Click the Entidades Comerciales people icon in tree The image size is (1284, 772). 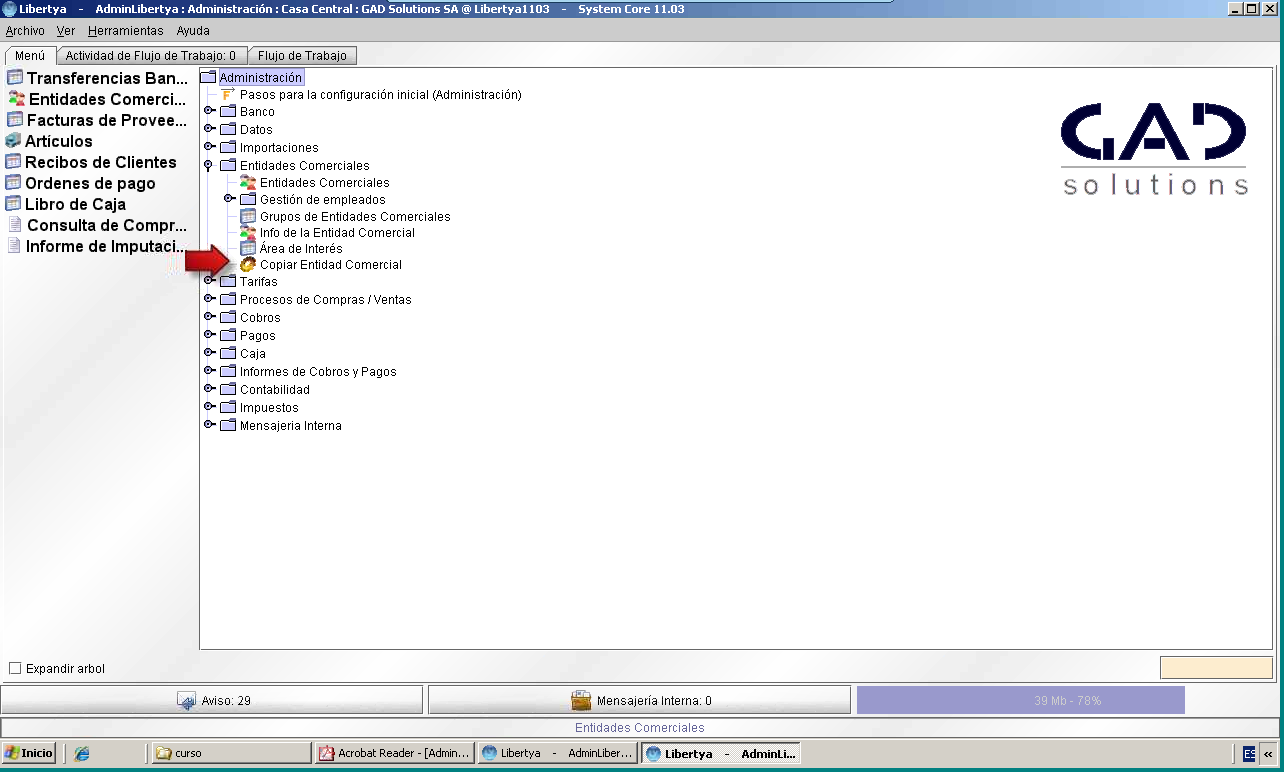[x=248, y=183]
